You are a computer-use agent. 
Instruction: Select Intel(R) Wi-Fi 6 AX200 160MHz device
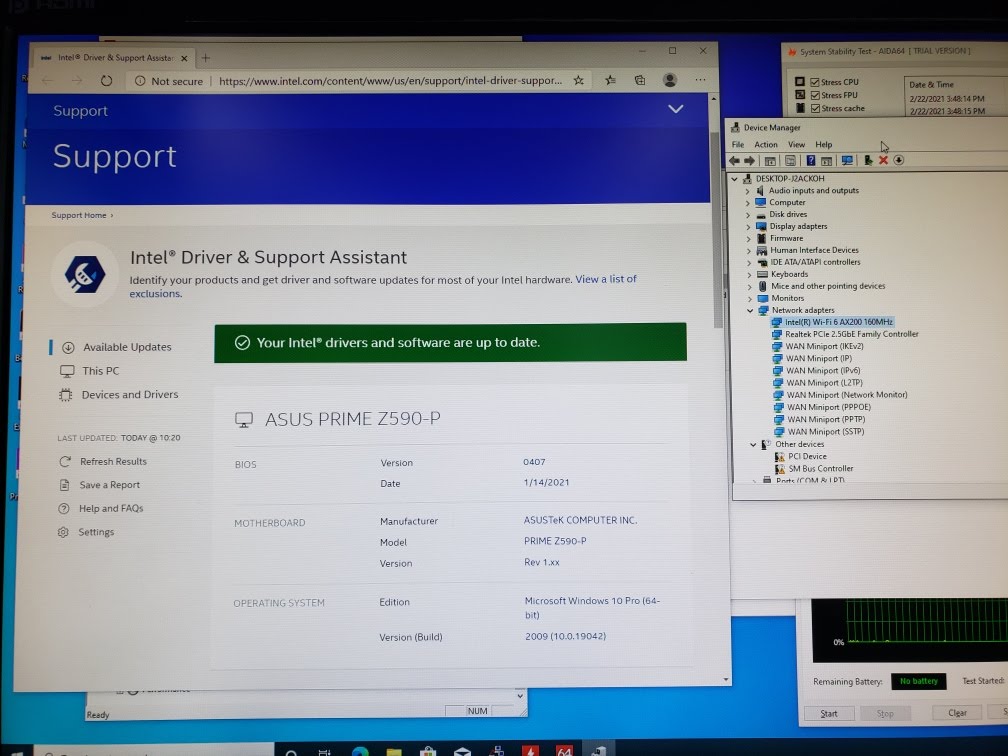point(838,322)
